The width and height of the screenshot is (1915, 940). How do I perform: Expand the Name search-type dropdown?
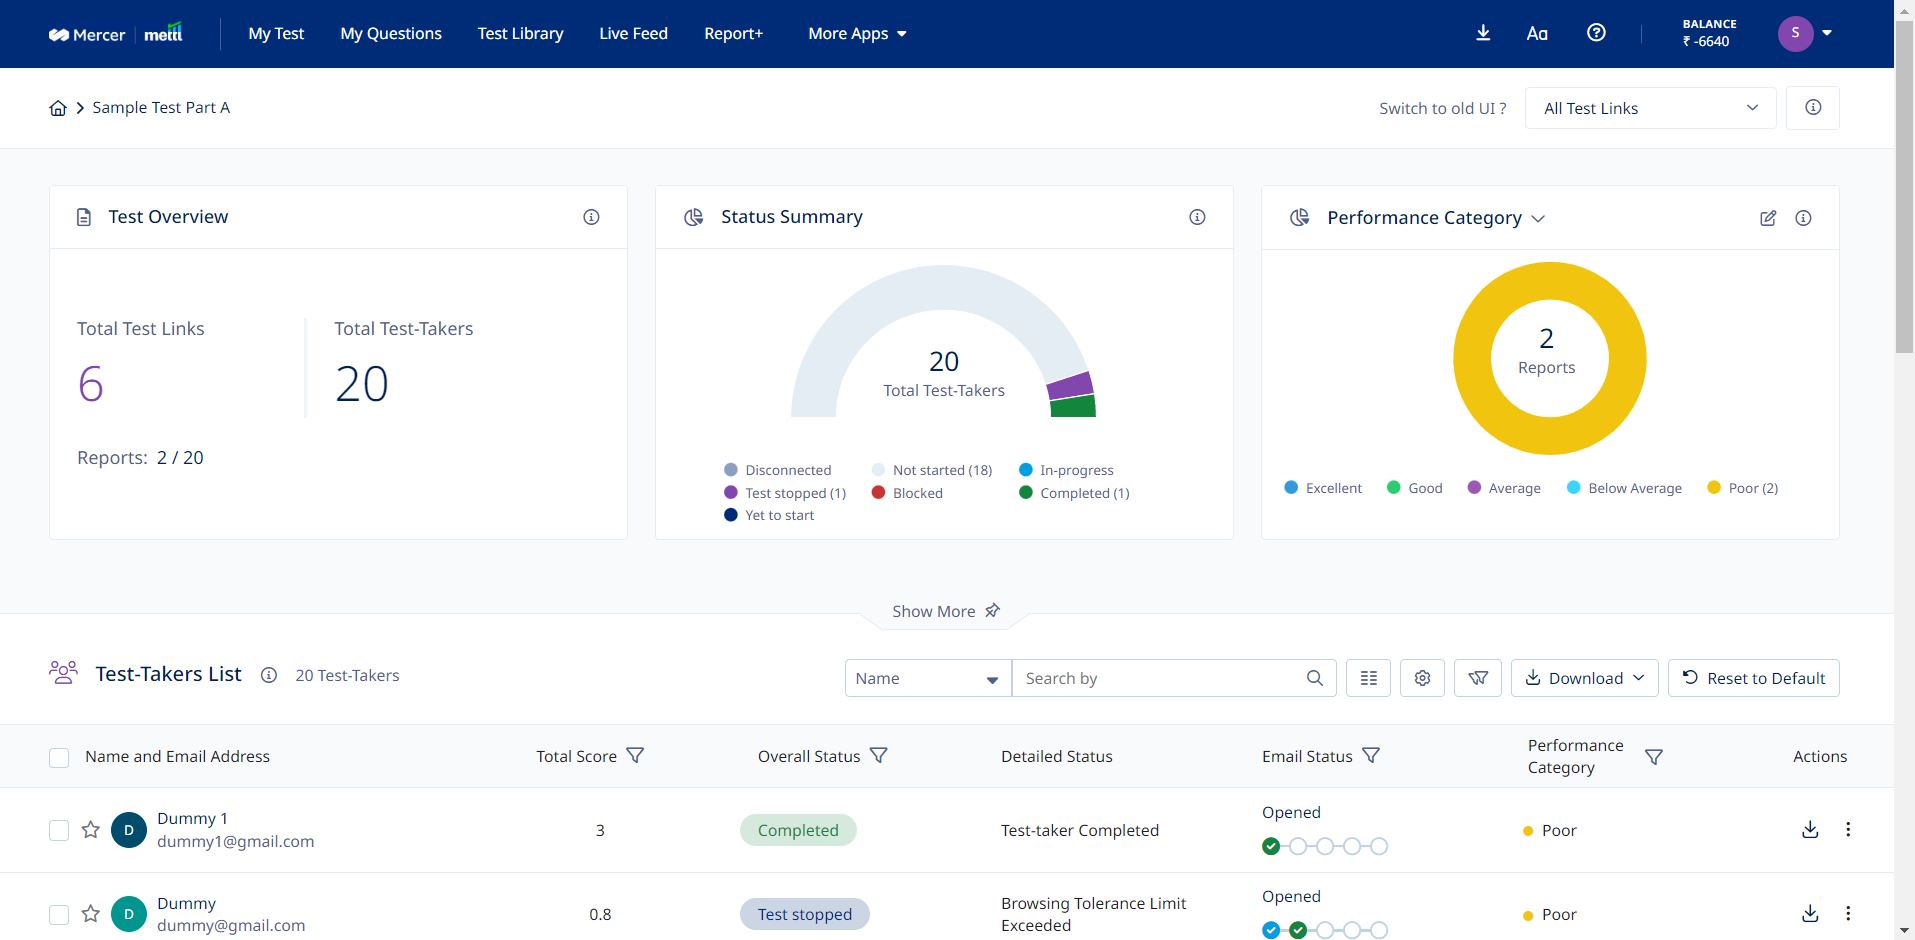click(x=927, y=678)
